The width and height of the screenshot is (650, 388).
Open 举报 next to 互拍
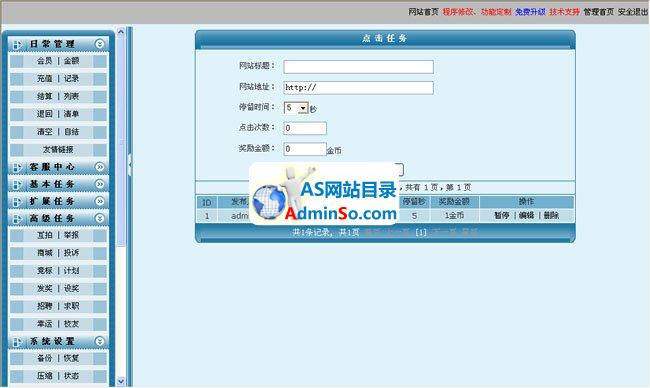click(71, 235)
